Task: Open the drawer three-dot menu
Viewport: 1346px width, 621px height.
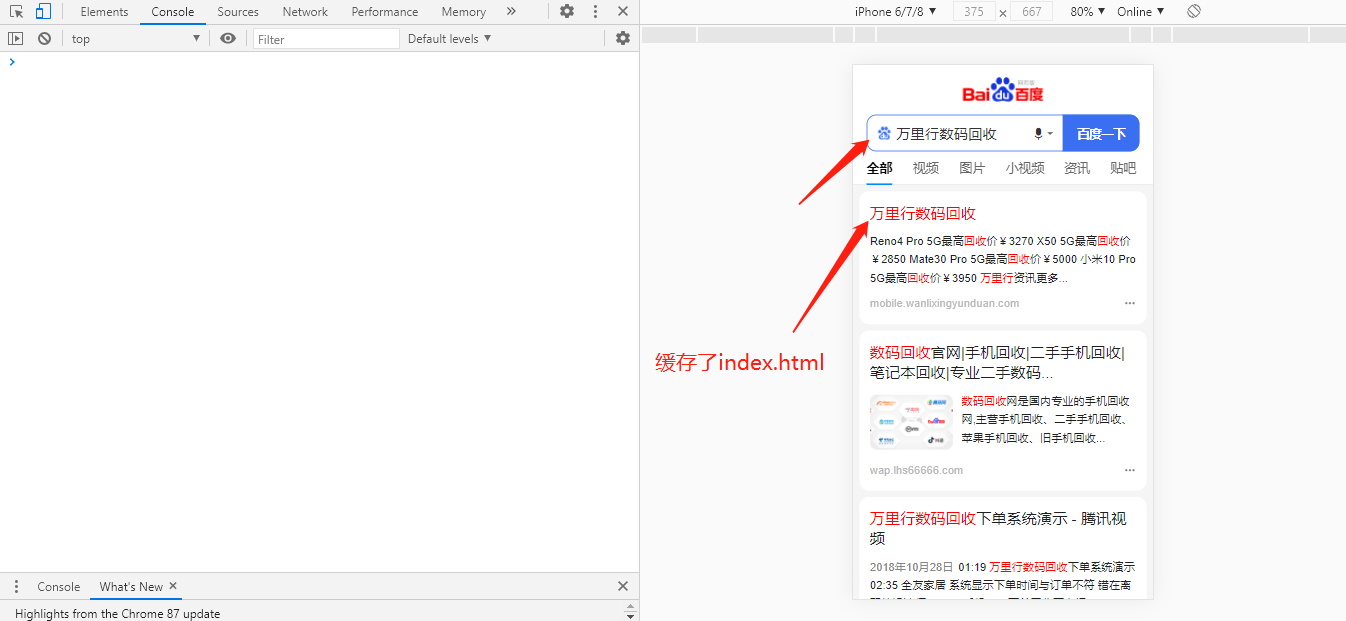Action: pos(16,586)
